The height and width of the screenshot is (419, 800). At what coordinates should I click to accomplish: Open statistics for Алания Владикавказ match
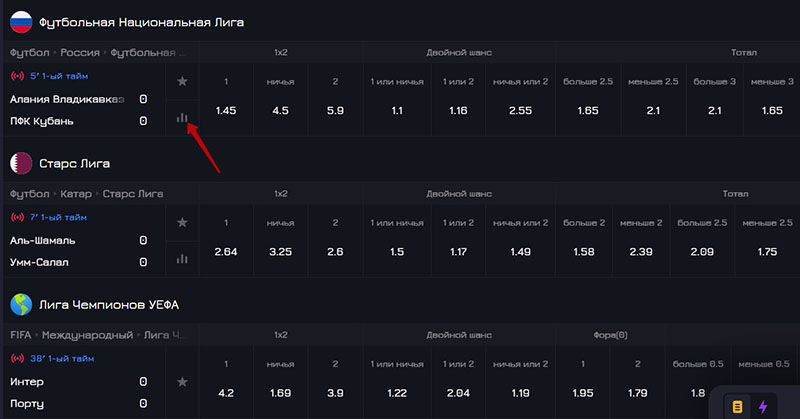coord(182,119)
